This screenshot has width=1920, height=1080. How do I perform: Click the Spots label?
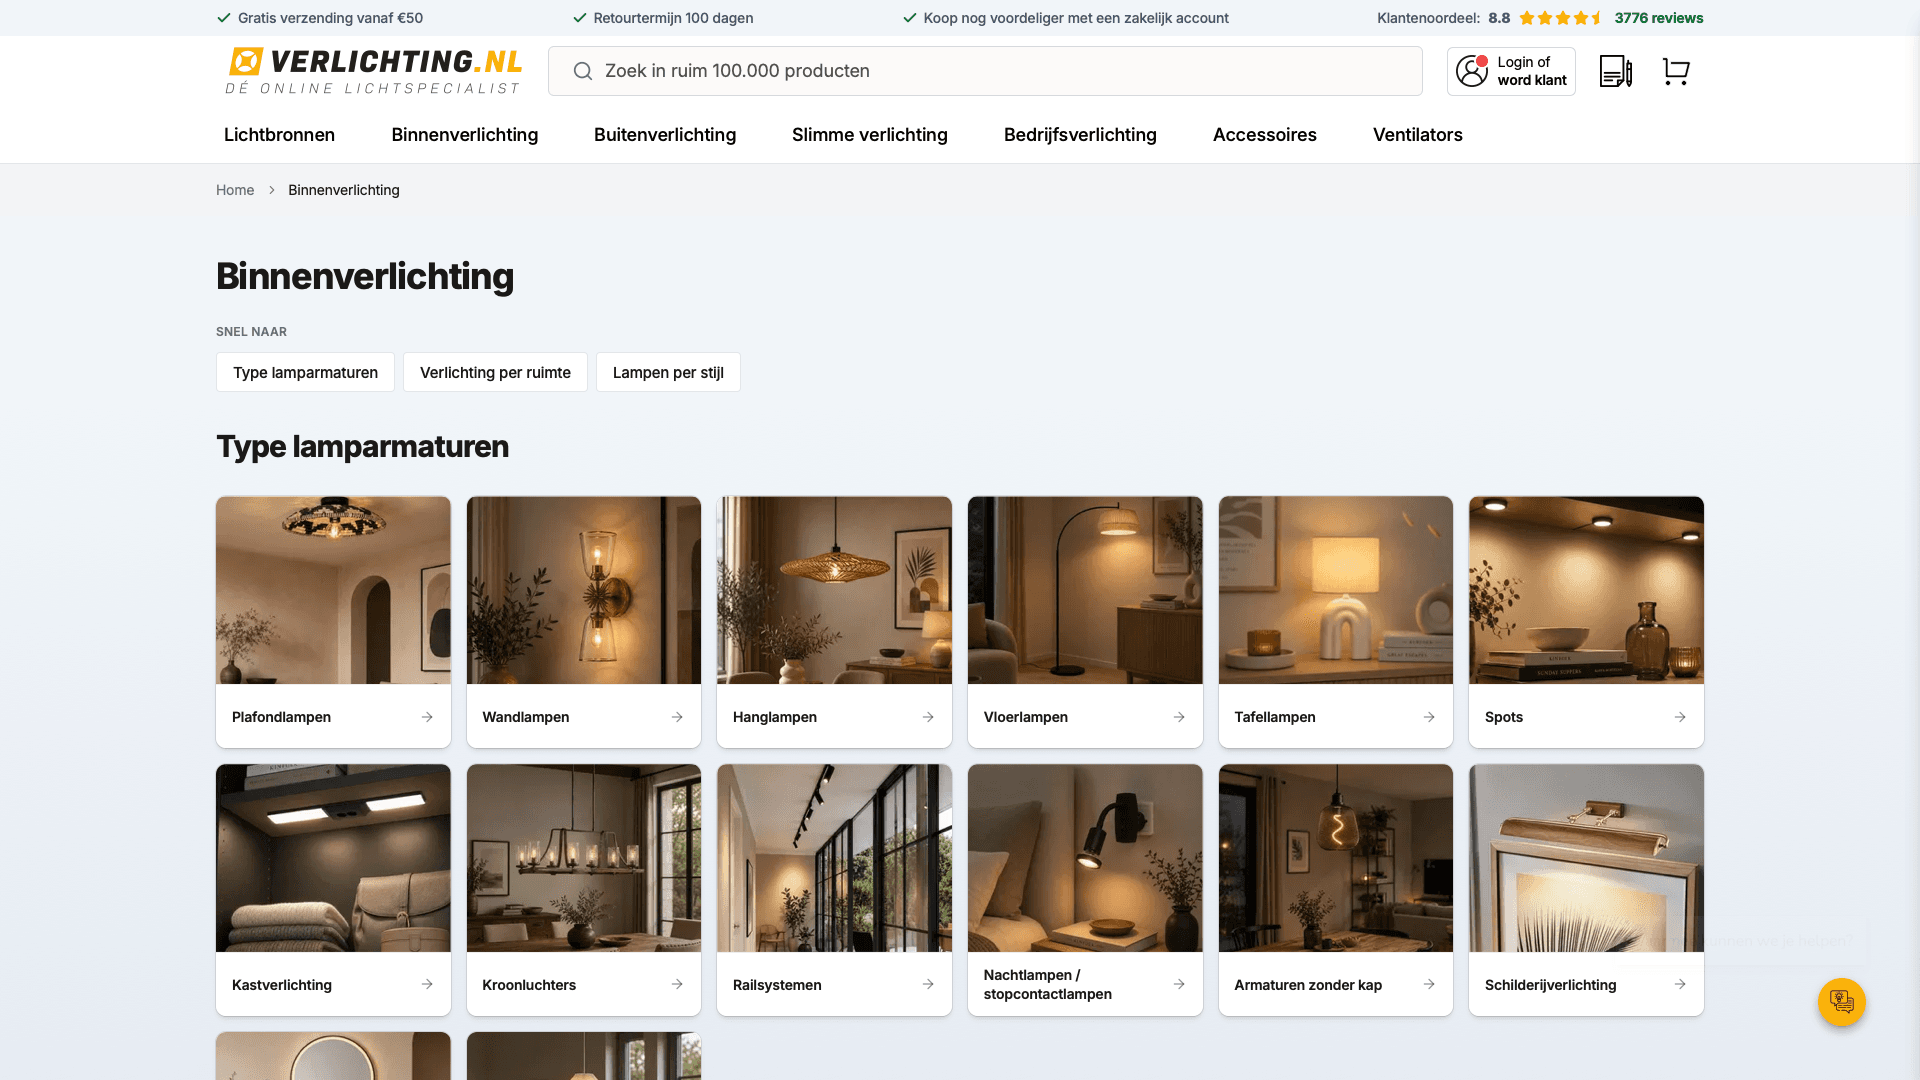point(1504,717)
